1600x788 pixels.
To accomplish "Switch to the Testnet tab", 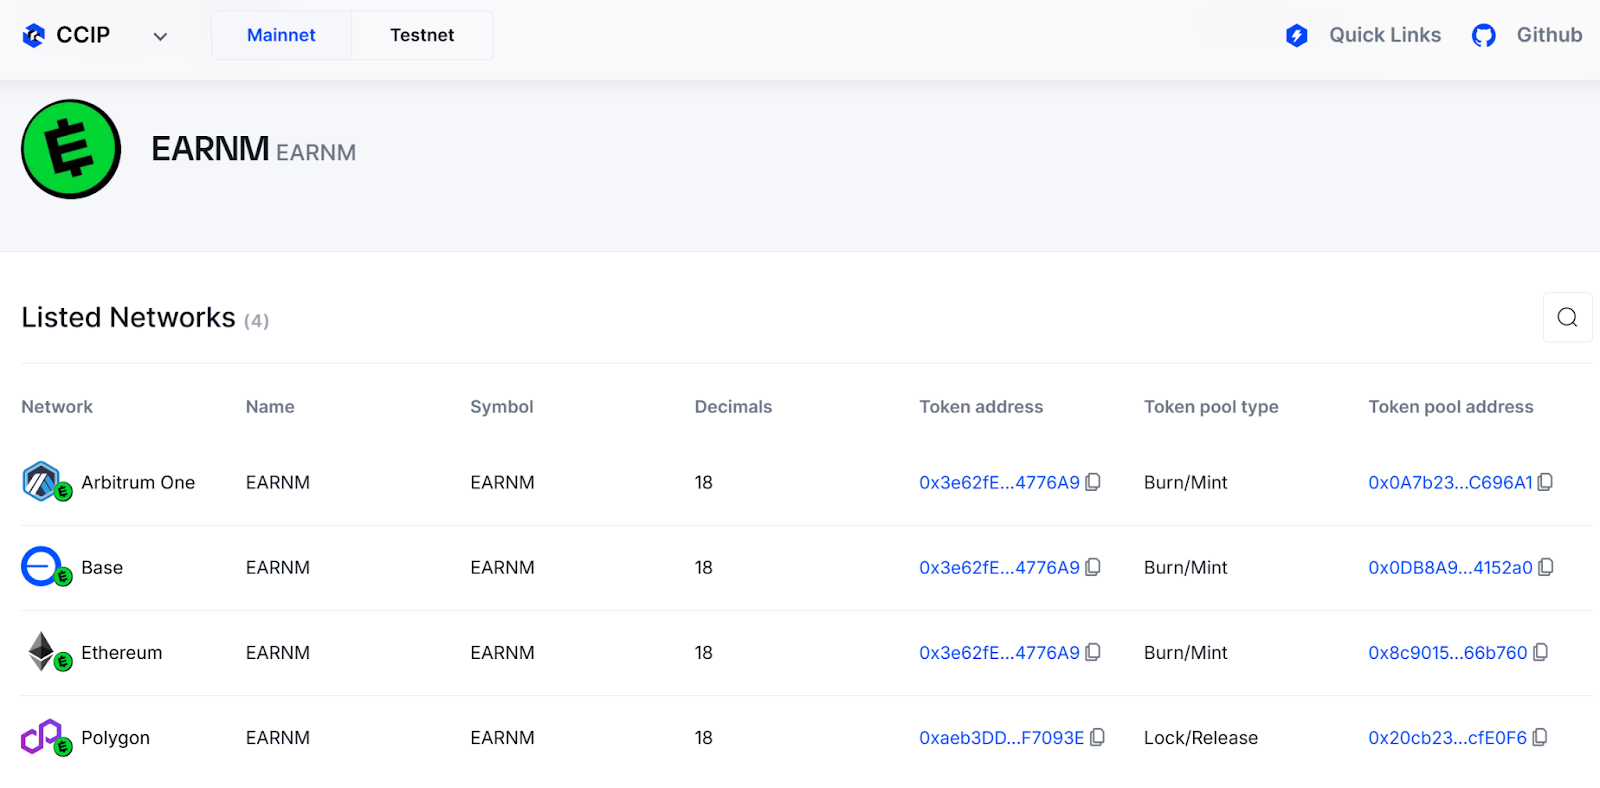I will coord(422,35).
